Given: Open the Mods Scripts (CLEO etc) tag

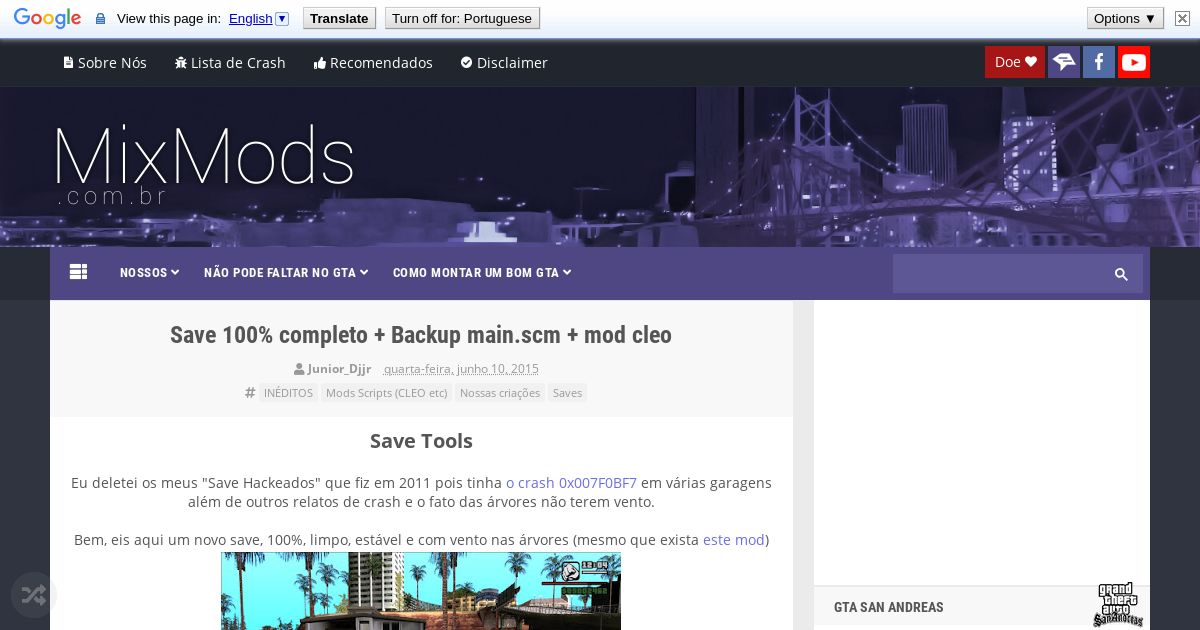Looking at the screenshot, I should point(386,393).
